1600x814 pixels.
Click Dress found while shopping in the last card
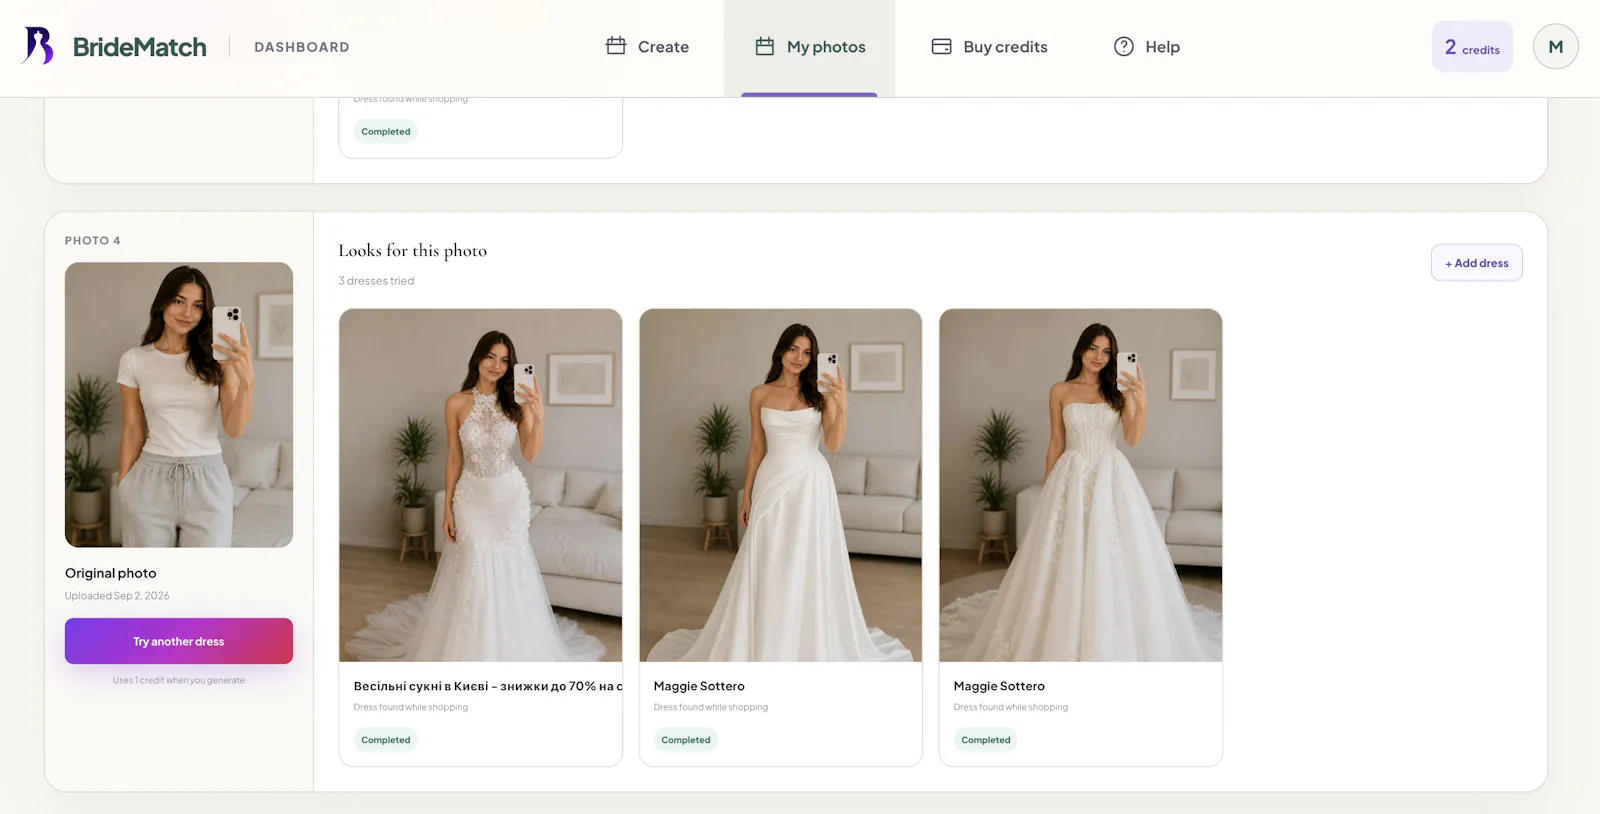tap(1011, 707)
